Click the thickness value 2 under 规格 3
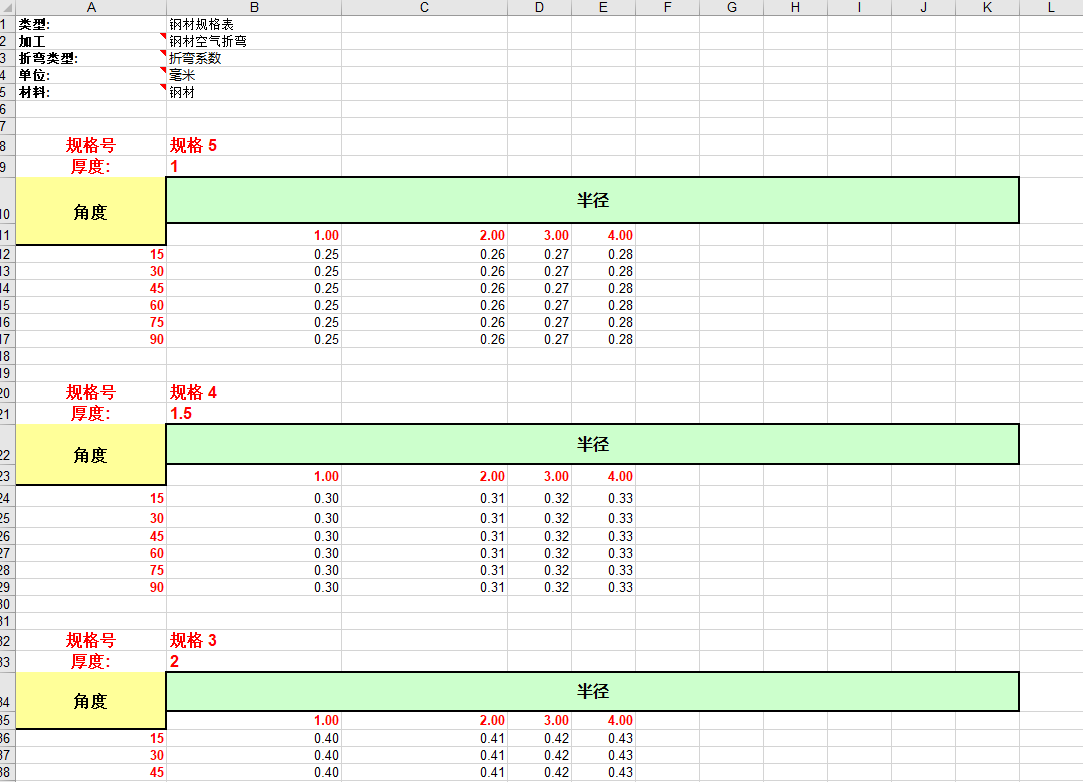The height and width of the screenshot is (782, 1083). pyautogui.click(x=254, y=661)
